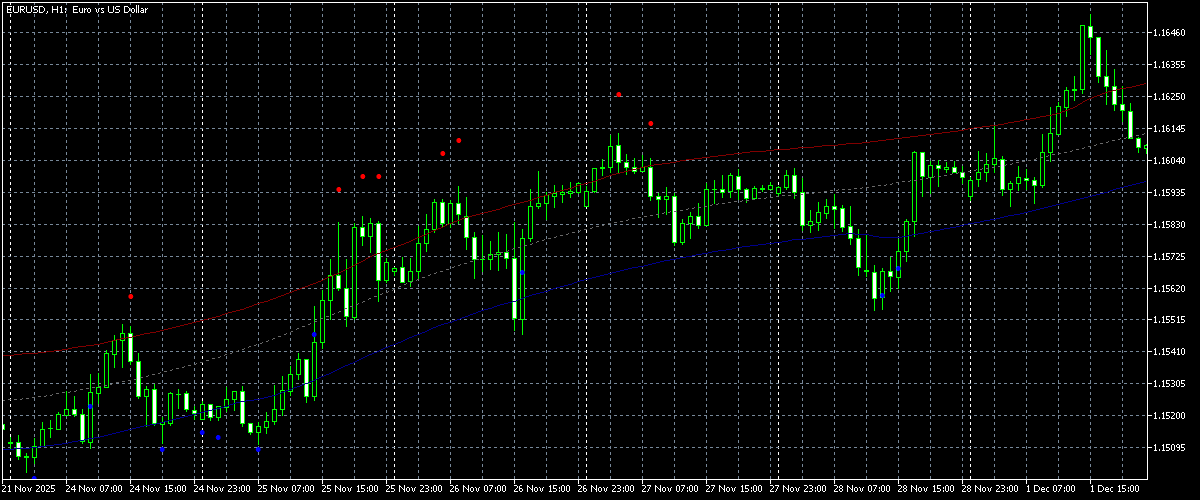1200x500 pixels.
Task: Click the 1.15620 level on the price axis
Action: [1169, 288]
